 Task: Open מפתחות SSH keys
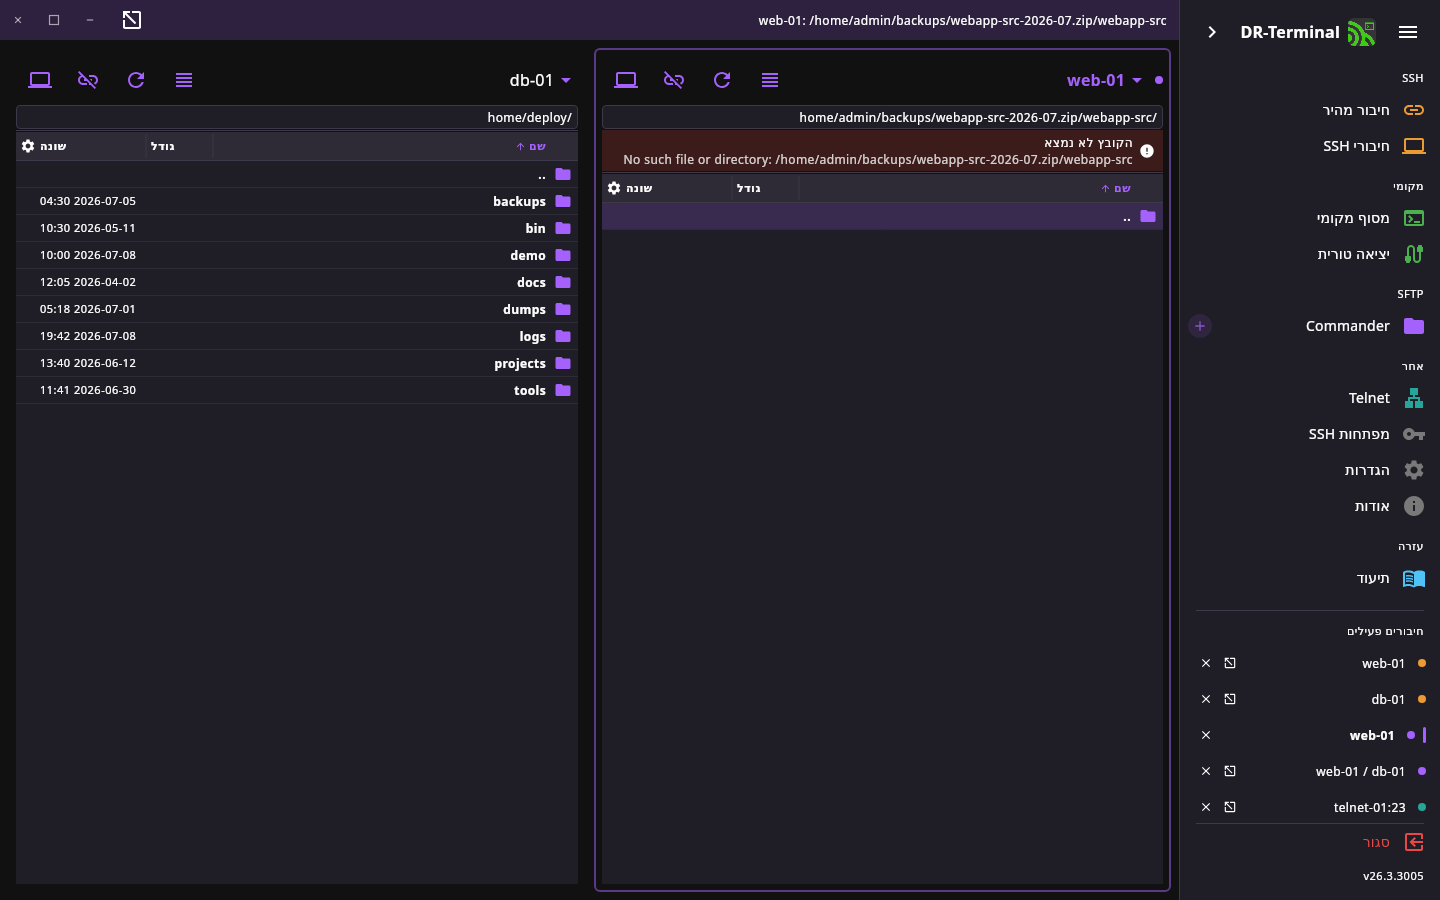coord(1310,434)
